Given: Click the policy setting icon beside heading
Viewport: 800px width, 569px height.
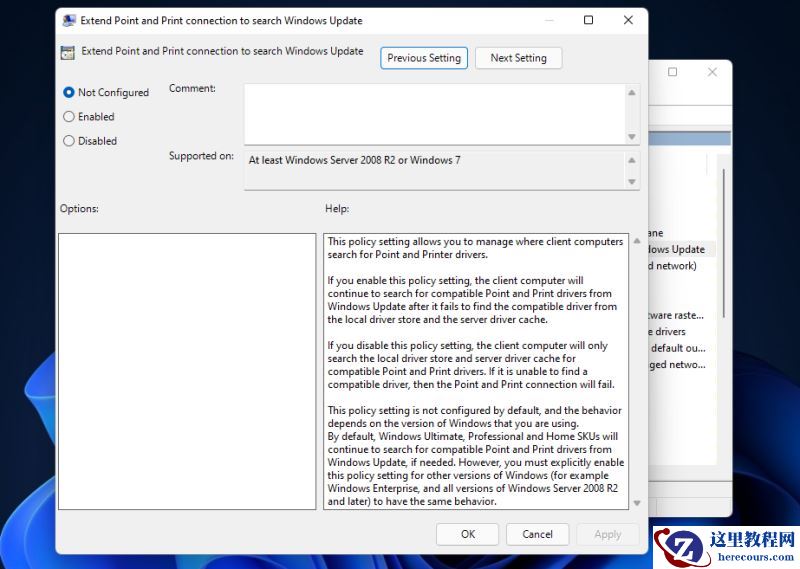Looking at the screenshot, I should point(68,53).
